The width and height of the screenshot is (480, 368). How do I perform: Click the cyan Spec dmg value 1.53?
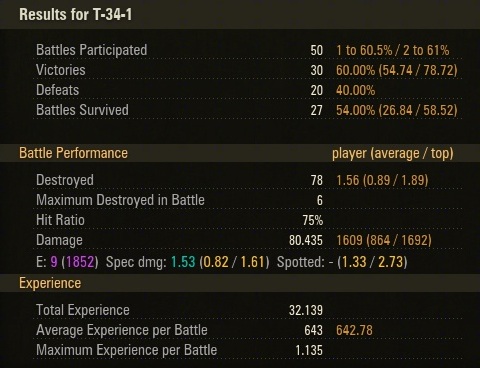(183, 262)
